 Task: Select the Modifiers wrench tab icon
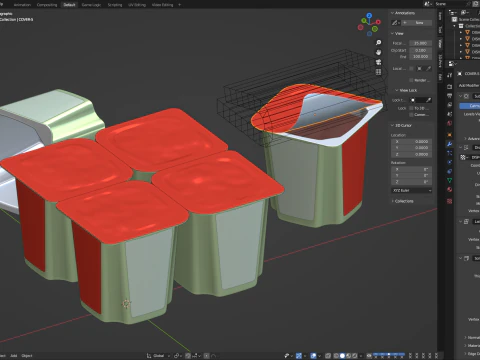pos(450,144)
